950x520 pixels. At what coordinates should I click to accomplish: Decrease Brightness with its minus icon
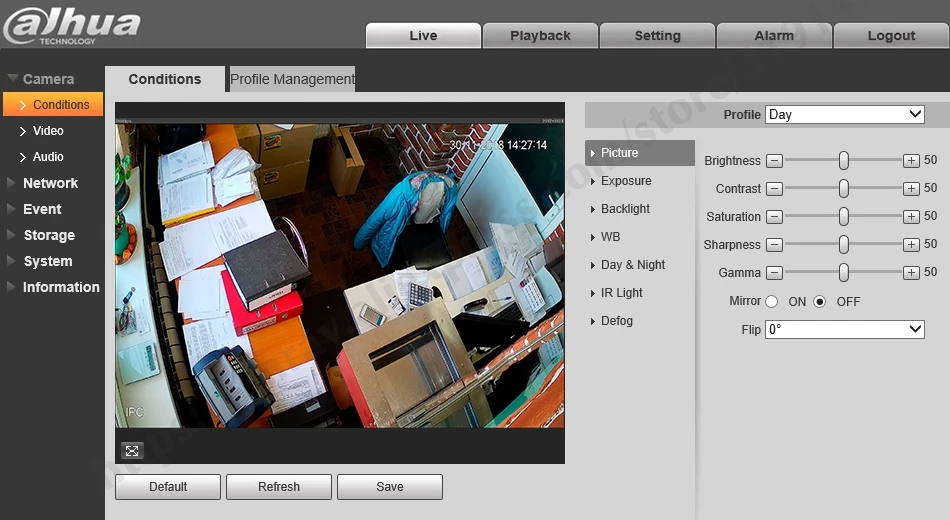[x=774, y=161]
